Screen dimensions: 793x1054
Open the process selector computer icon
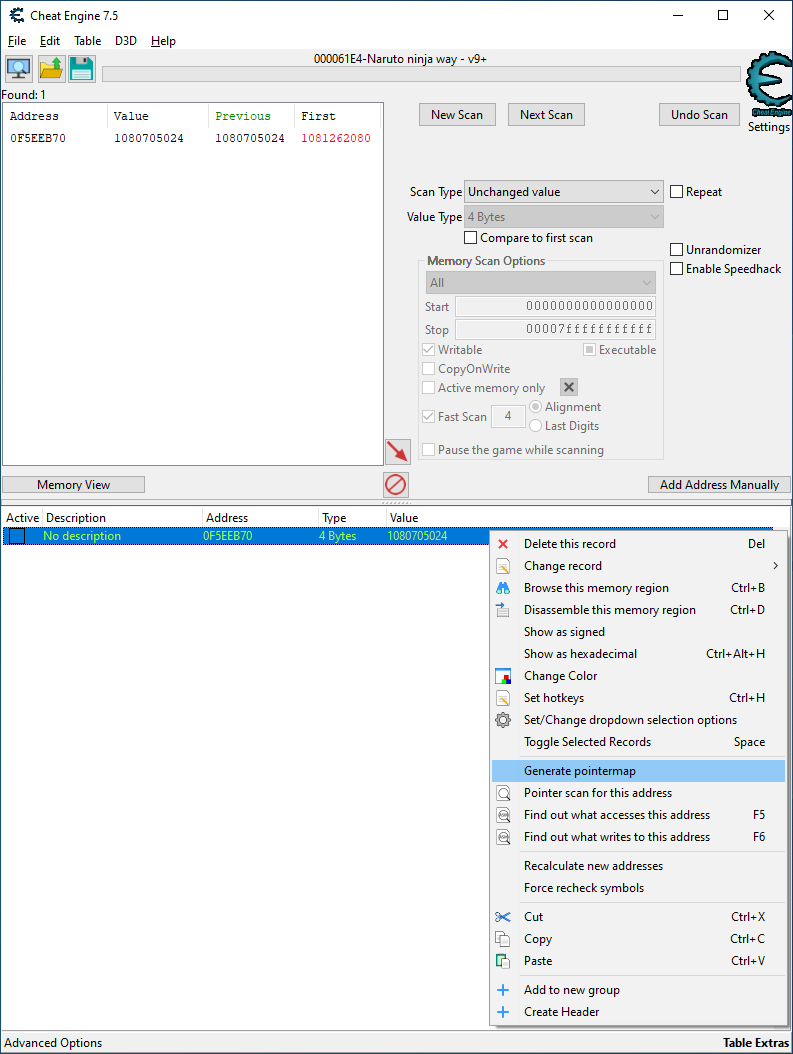18,69
